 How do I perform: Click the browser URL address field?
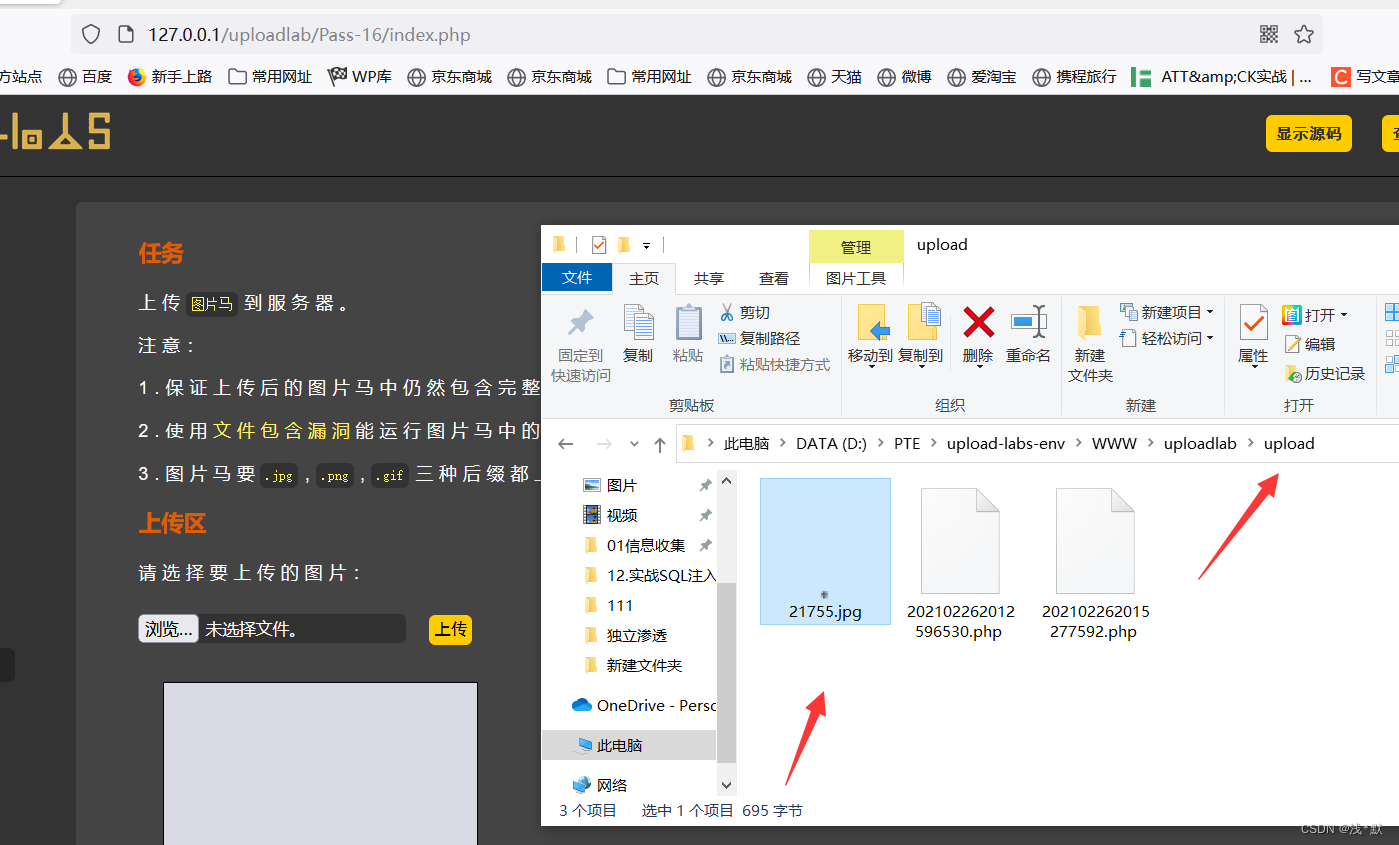(x=697, y=35)
